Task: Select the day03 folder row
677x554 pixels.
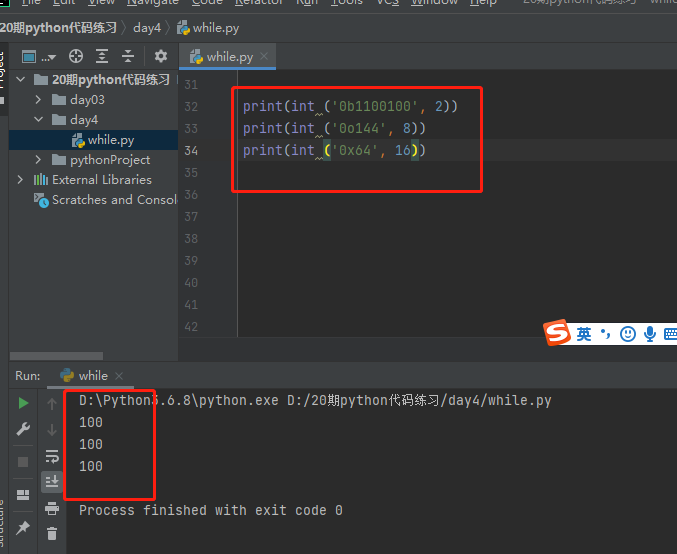Action: coord(93,100)
